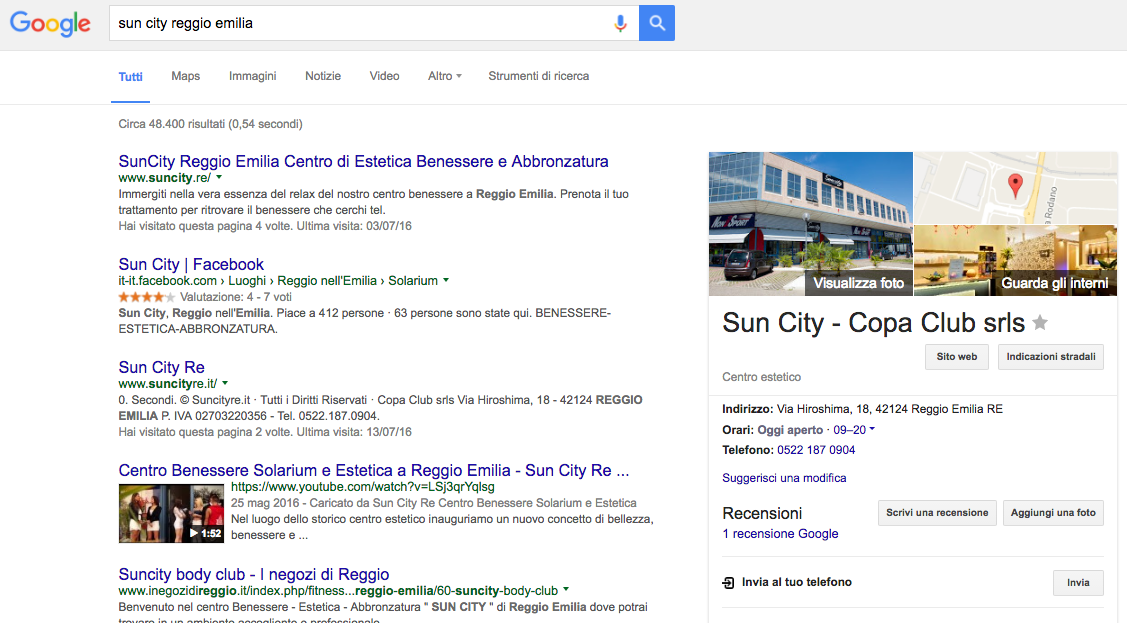Open the Sun City Re result
This screenshot has width=1127, height=623.
pos(162,367)
